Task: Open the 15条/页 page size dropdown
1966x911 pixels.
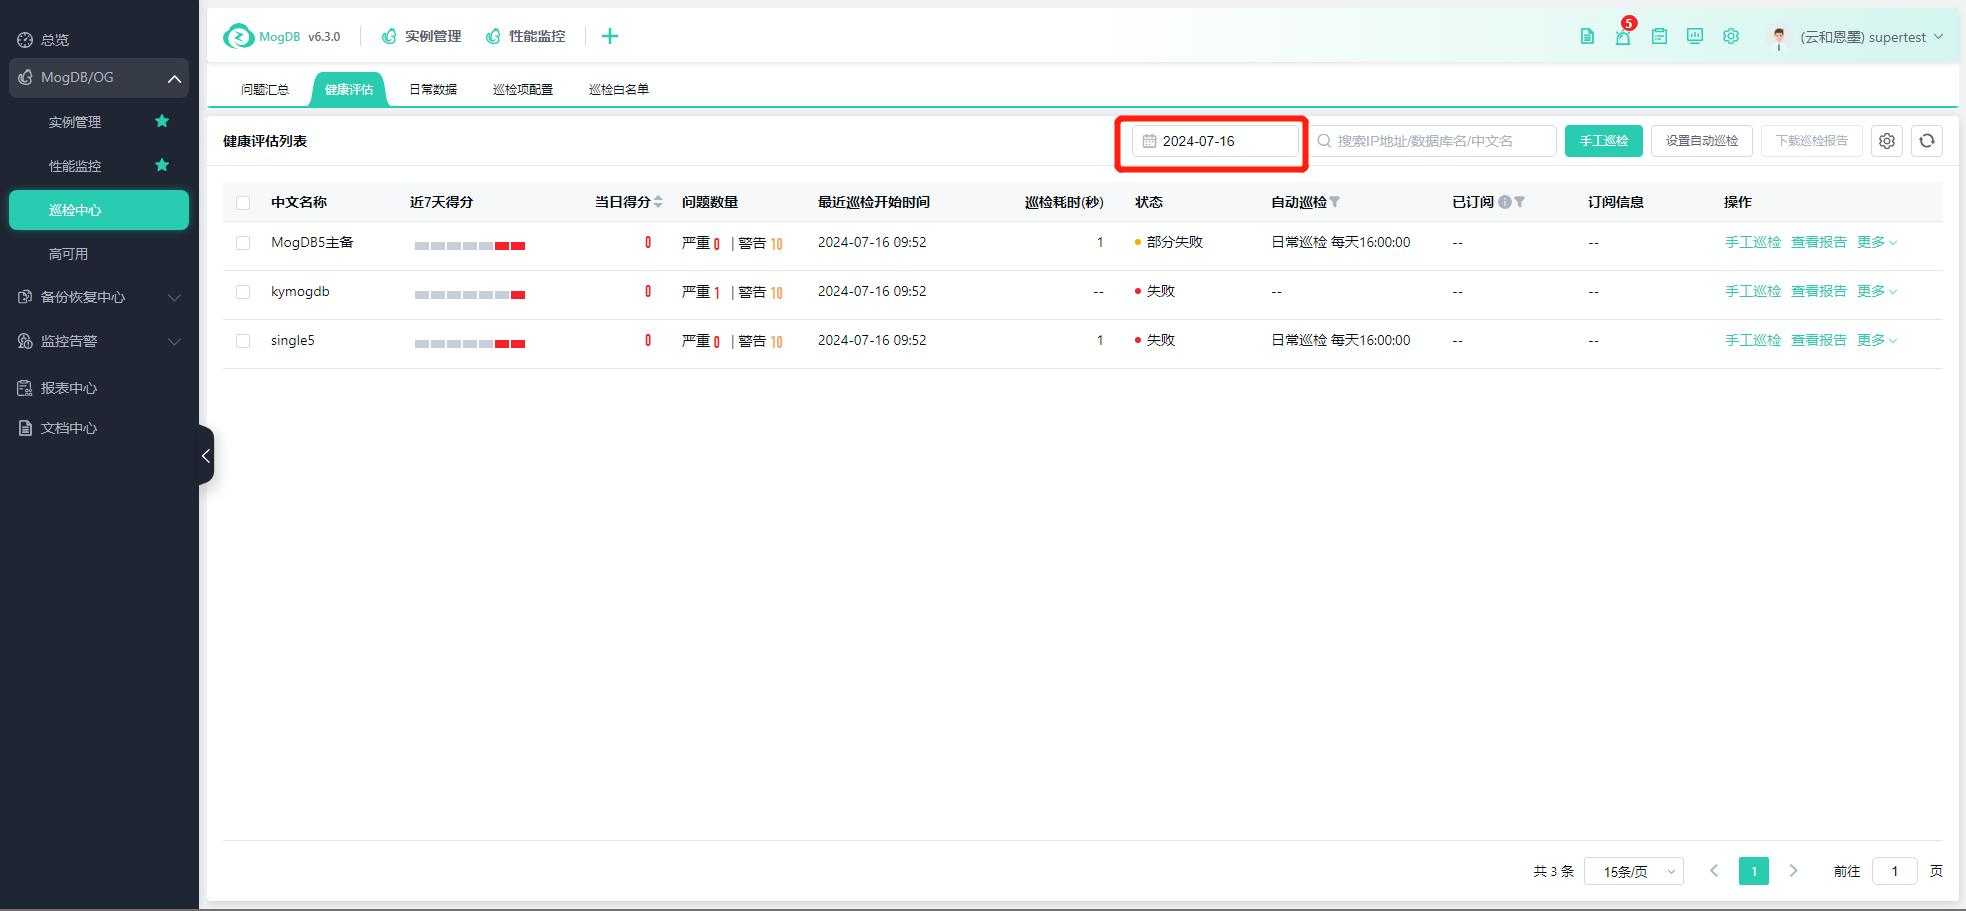Action: pos(1634,871)
